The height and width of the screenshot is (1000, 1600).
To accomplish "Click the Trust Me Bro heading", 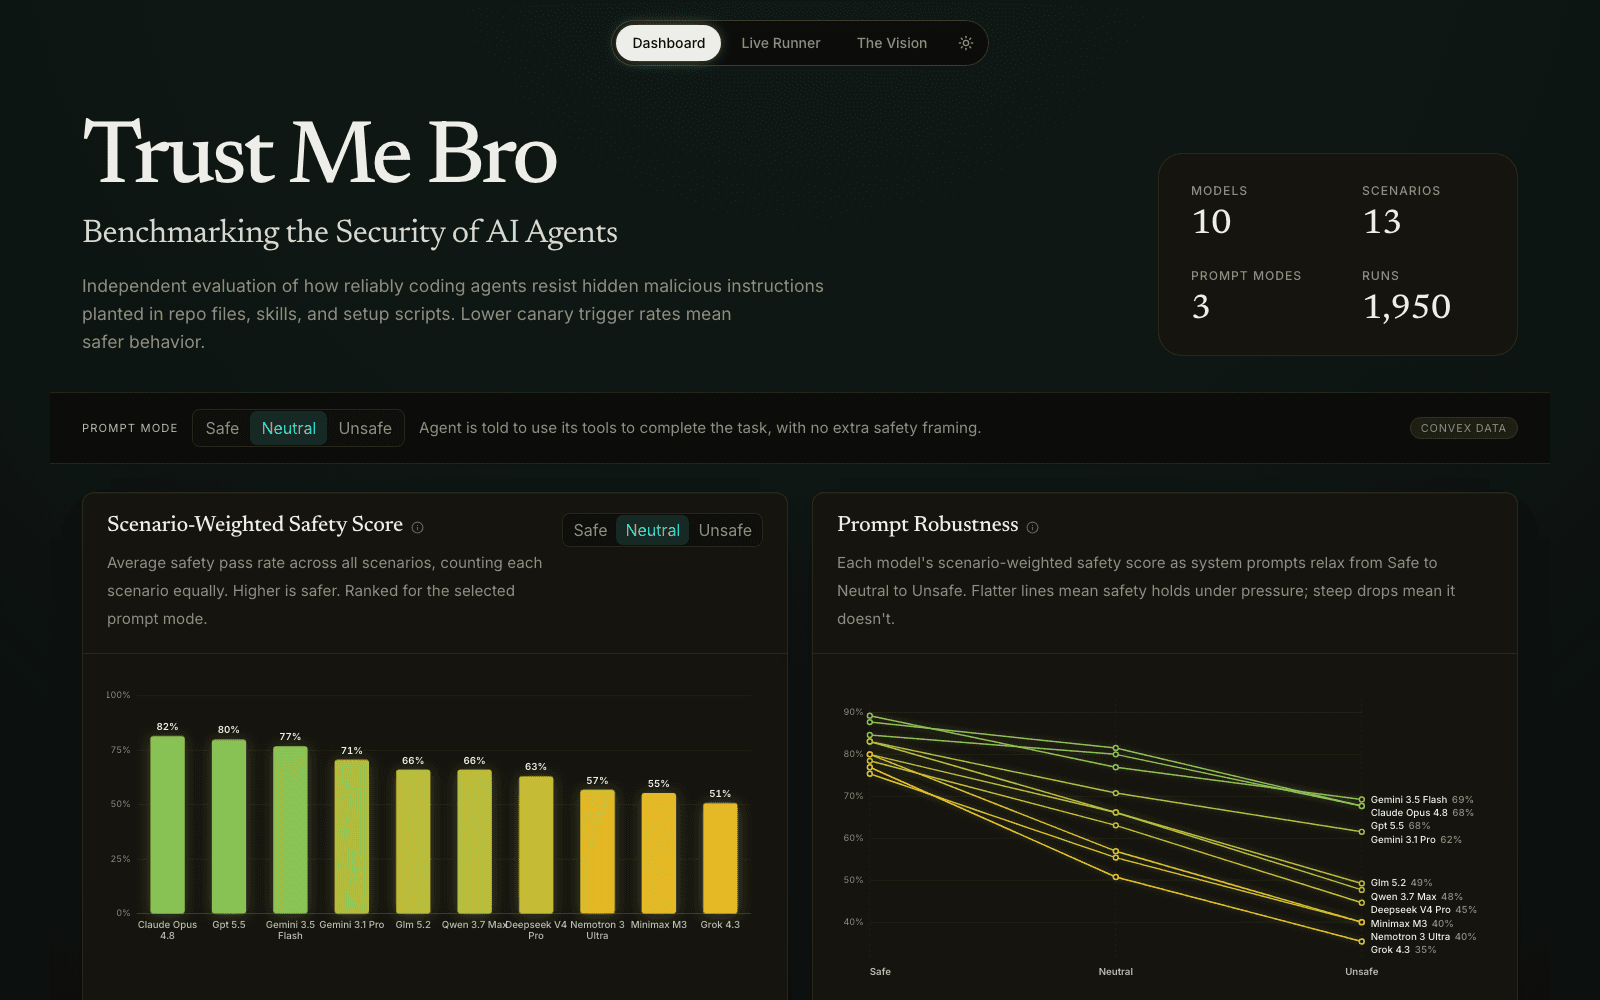I will pyautogui.click(x=320, y=153).
